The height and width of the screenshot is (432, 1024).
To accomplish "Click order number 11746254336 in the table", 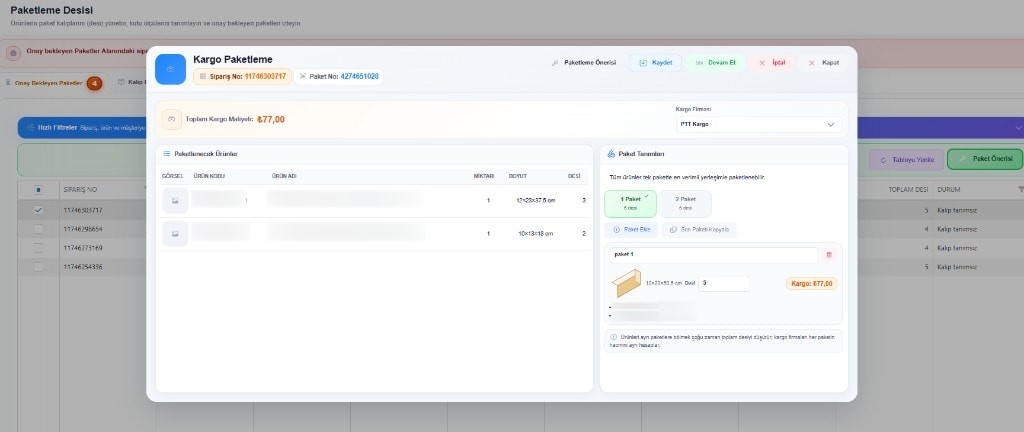I will tap(83, 267).
